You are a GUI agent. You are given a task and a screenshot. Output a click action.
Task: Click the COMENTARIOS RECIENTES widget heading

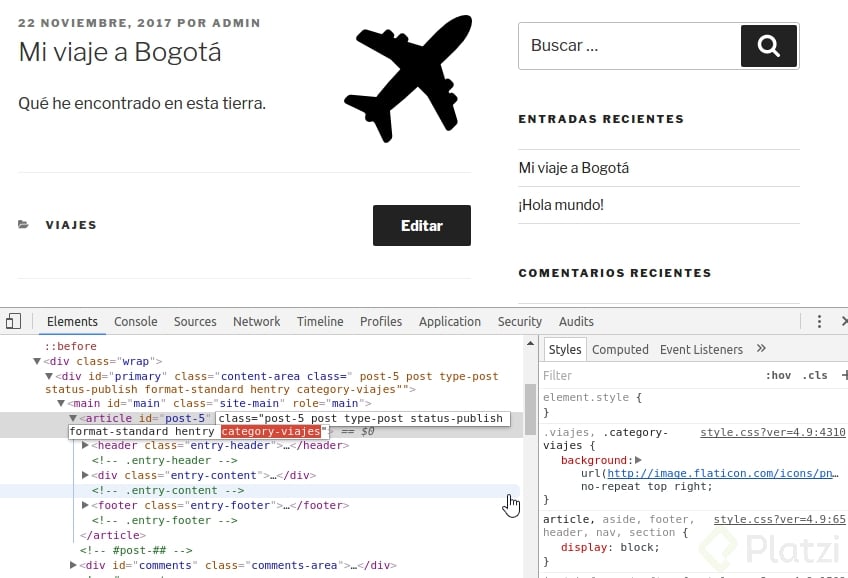click(x=615, y=273)
